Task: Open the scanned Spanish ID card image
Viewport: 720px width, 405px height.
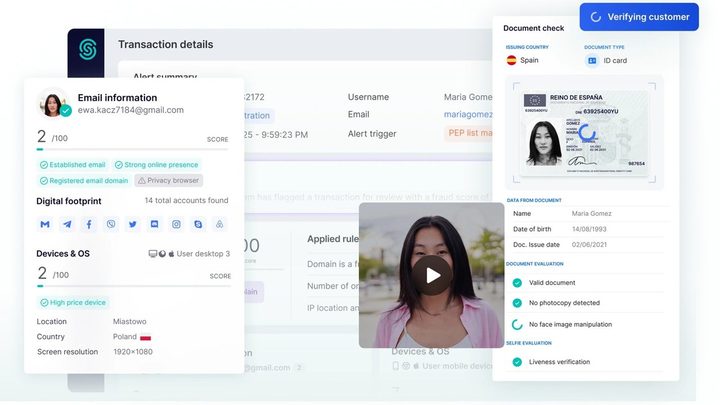Action: click(x=584, y=133)
